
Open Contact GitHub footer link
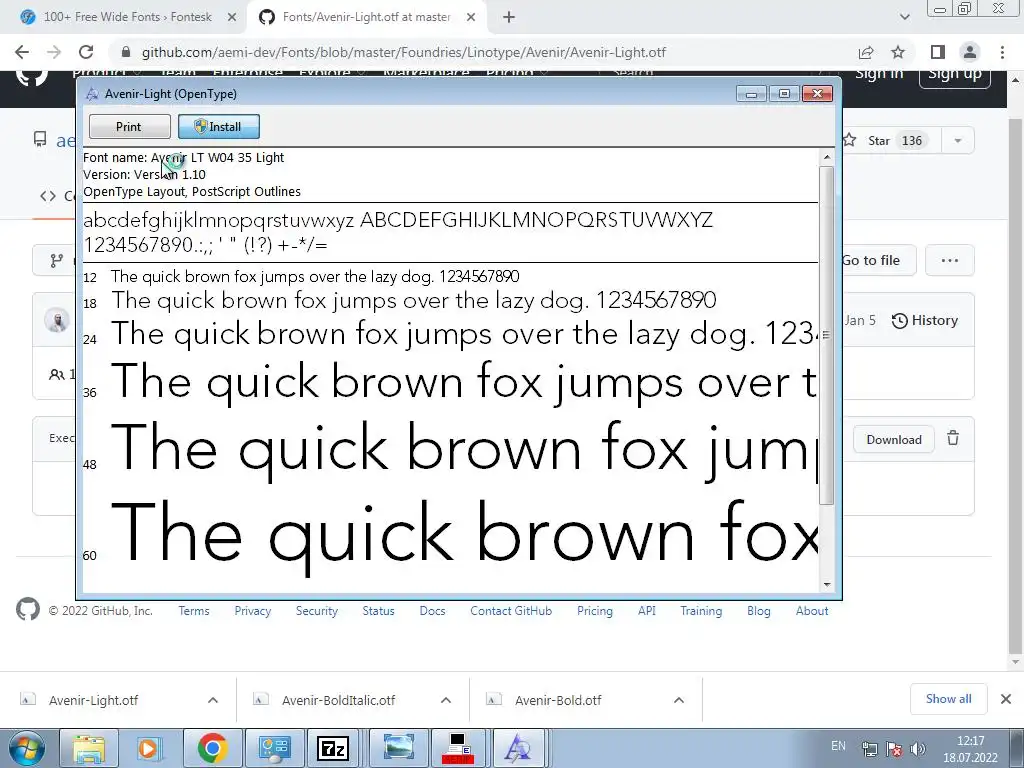(511, 611)
